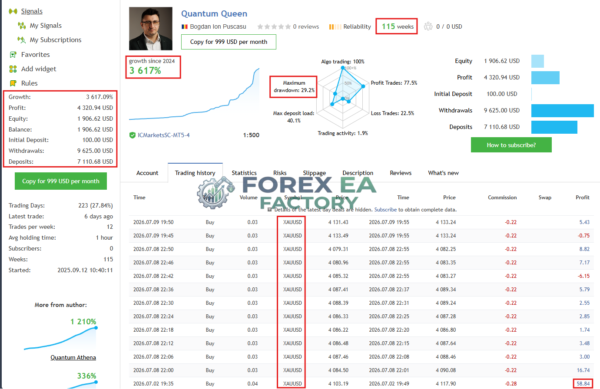
Task: Open Rules in sidebar
Action: click(x=29, y=83)
